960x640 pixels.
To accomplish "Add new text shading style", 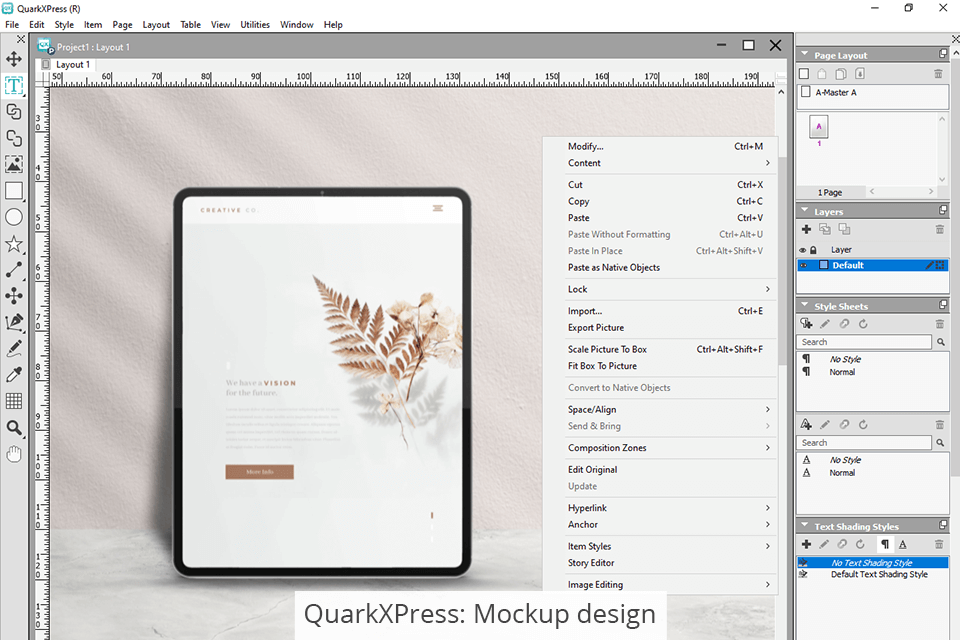I will coord(806,544).
